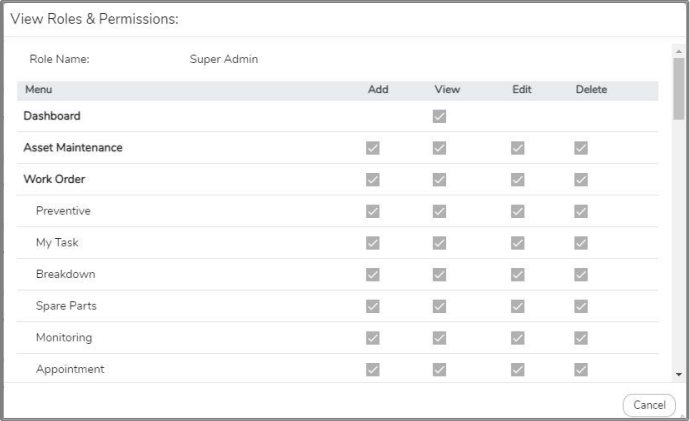This screenshot has height=421, width=690.
Task: Uncheck Asset Maintenance Add checkbox
Action: [x=373, y=148]
